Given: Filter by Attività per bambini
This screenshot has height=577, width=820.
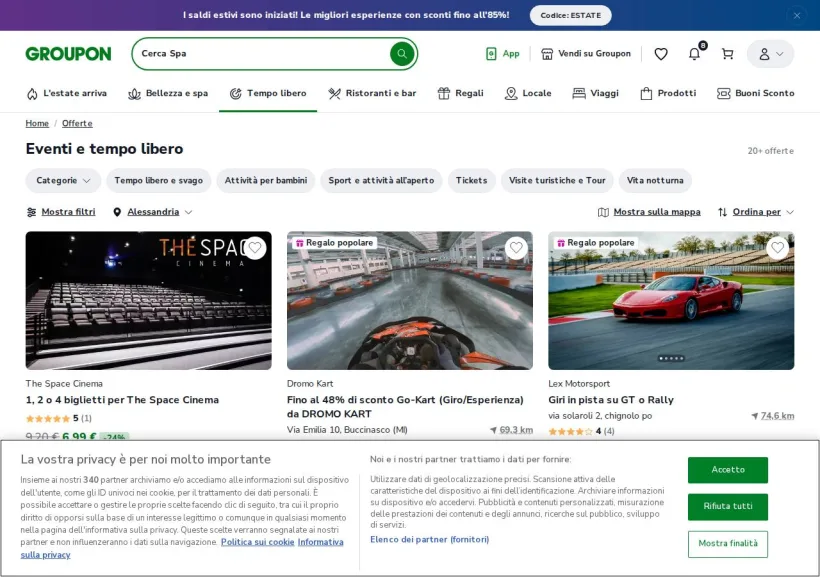Looking at the screenshot, I should click(266, 180).
